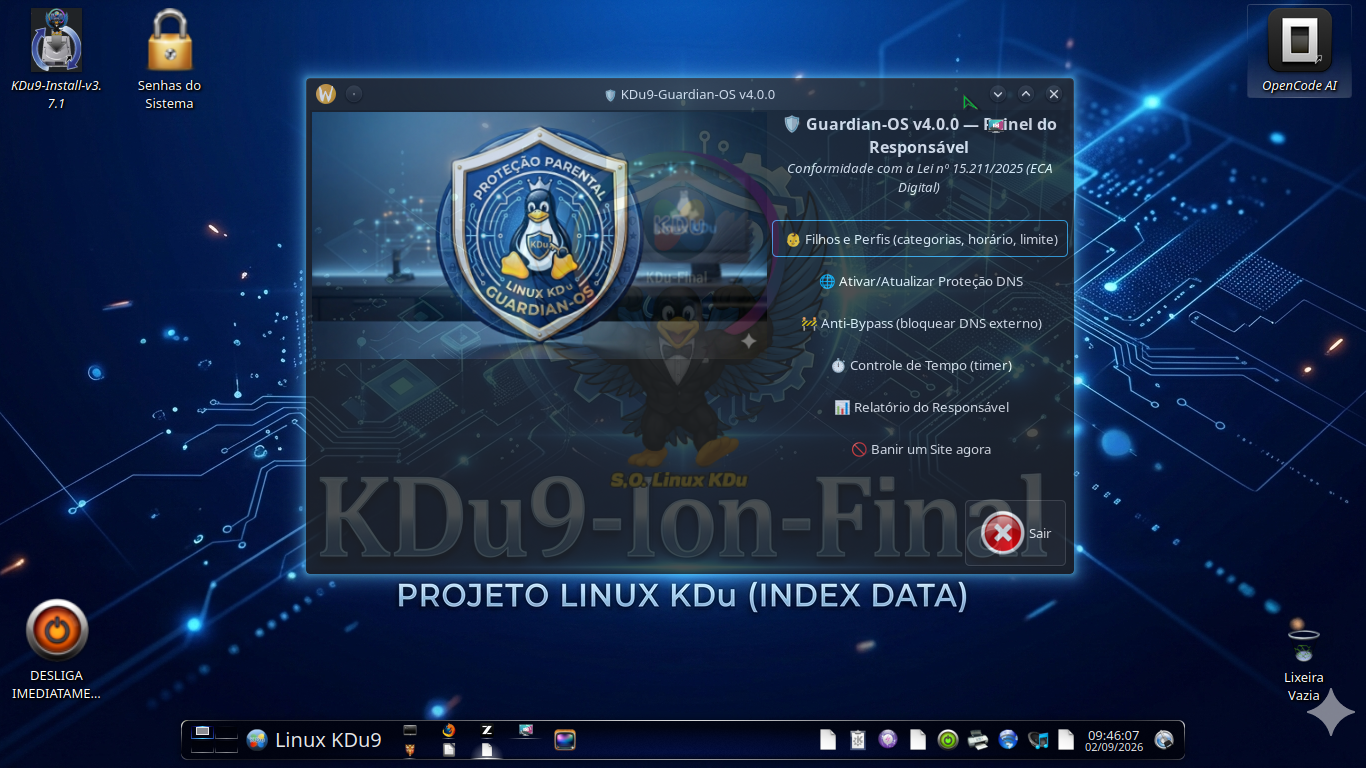Toggle keep-on-all-desktops pin button in titlebar
Image resolution: width=1366 pixels, height=768 pixels.
(x=354, y=94)
